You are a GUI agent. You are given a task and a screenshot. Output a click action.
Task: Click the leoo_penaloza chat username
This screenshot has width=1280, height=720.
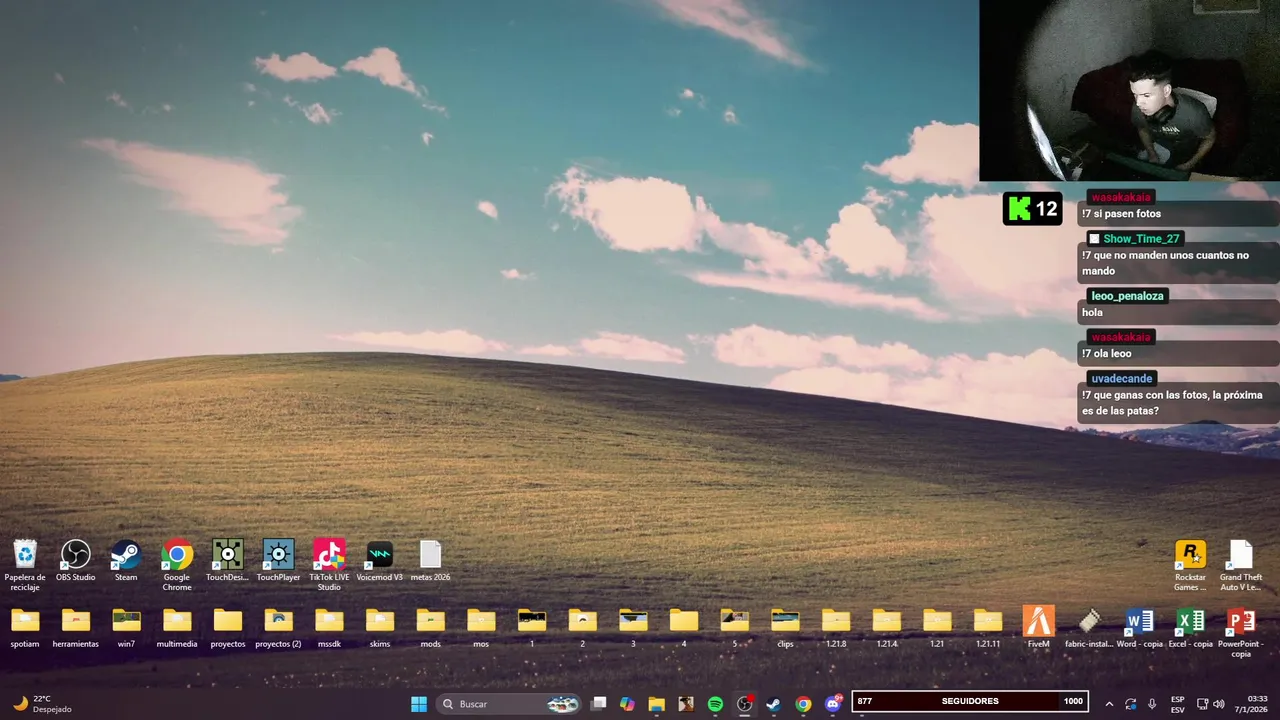[x=1127, y=296]
